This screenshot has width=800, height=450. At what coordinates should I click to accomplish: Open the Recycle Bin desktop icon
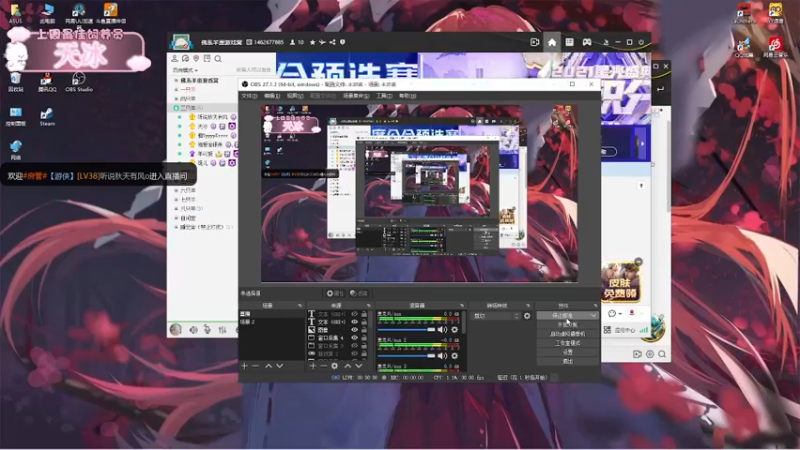pos(15,82)
